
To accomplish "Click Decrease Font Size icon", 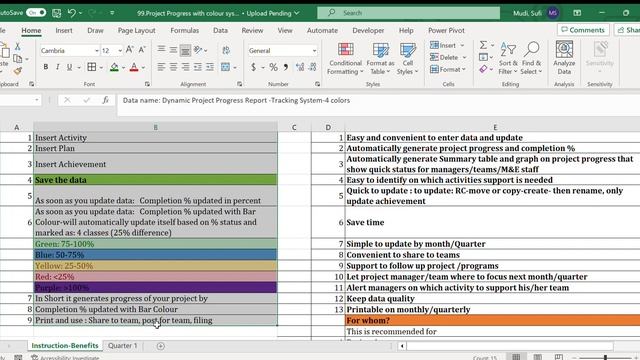I will point(142,50).
